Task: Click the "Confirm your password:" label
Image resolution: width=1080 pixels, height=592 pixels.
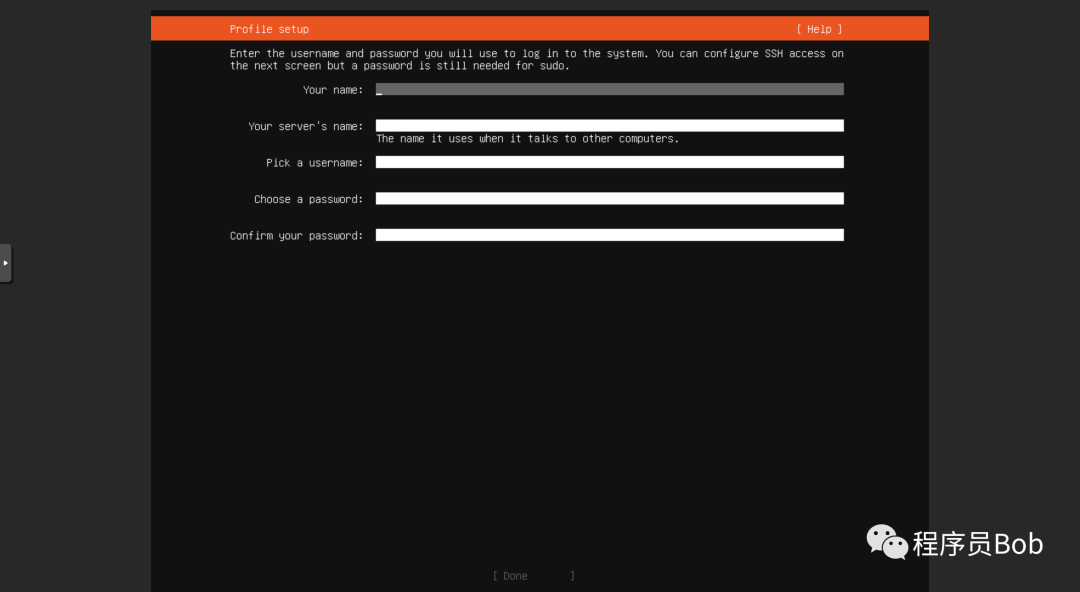Action: coord(296,236)
